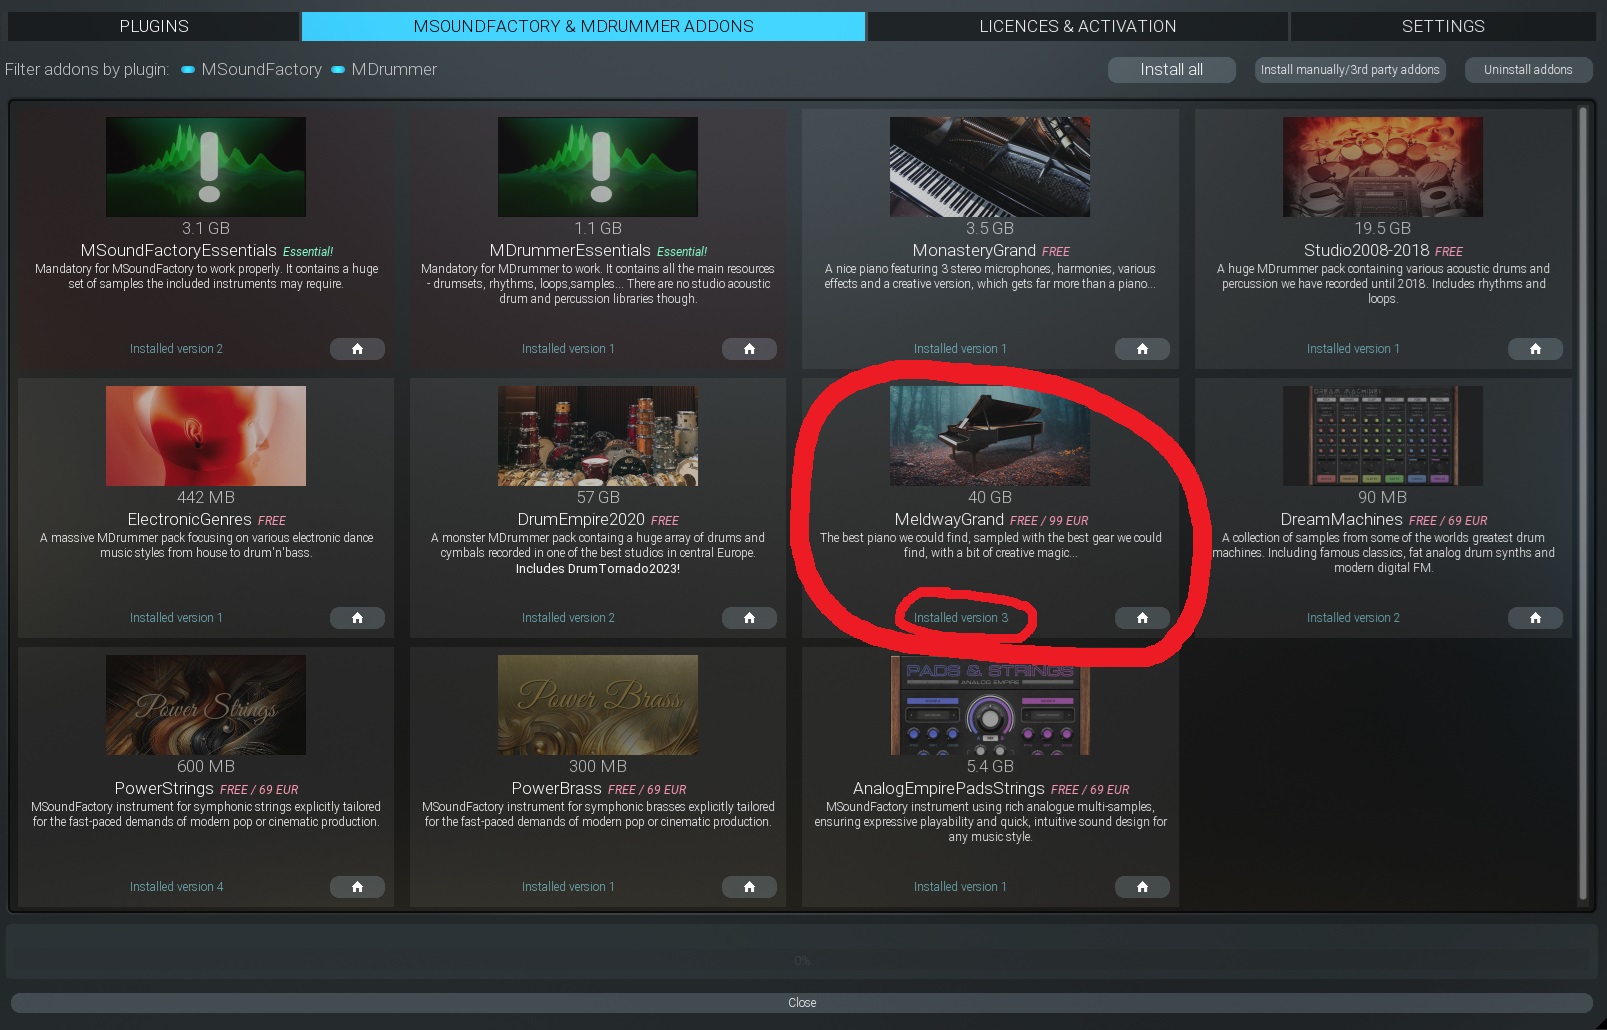Switch to the Plugins tab
1607x1030 pixels.
[154, 26]
